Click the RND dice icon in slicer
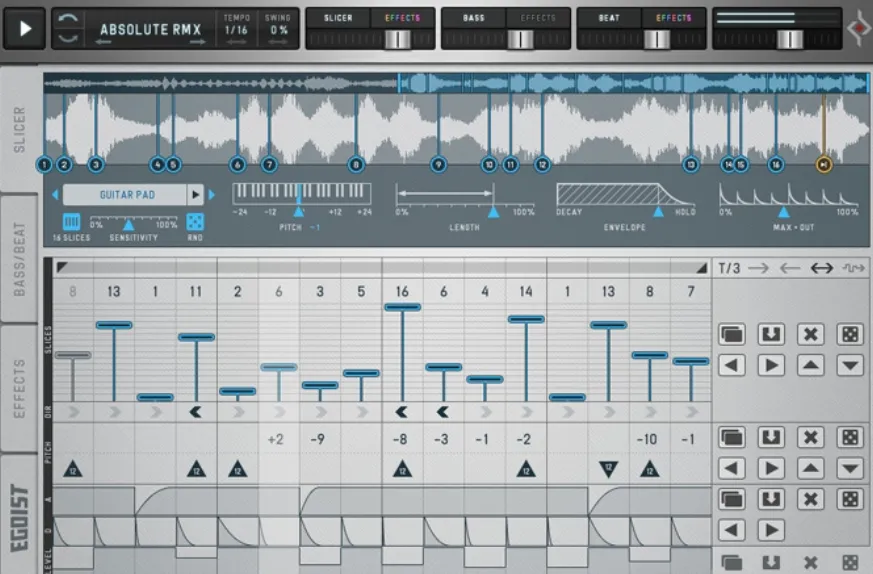The height and width of the screenshot is (574, 873). pyautogui.click(x=196, y=222)
